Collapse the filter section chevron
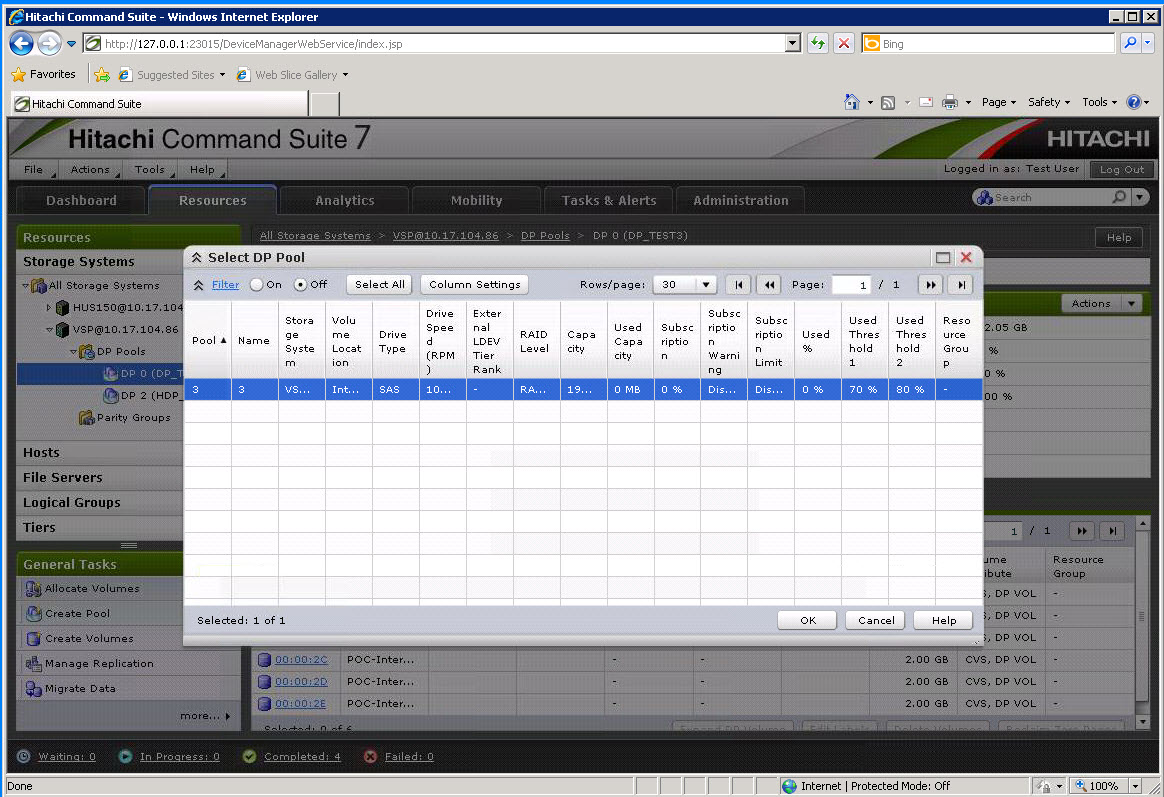Image resolution: width=1164 pixels, height=797 pixels. click(198, 285)
